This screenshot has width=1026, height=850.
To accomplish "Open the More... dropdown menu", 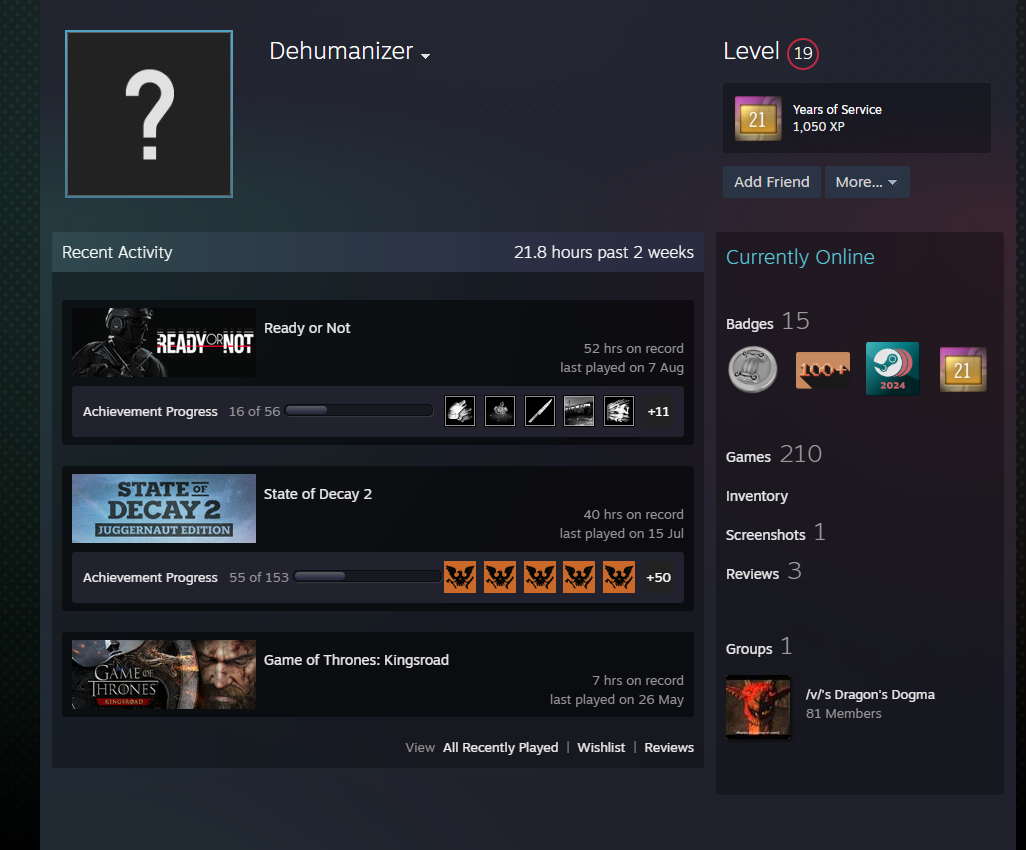I will (867, 182).
